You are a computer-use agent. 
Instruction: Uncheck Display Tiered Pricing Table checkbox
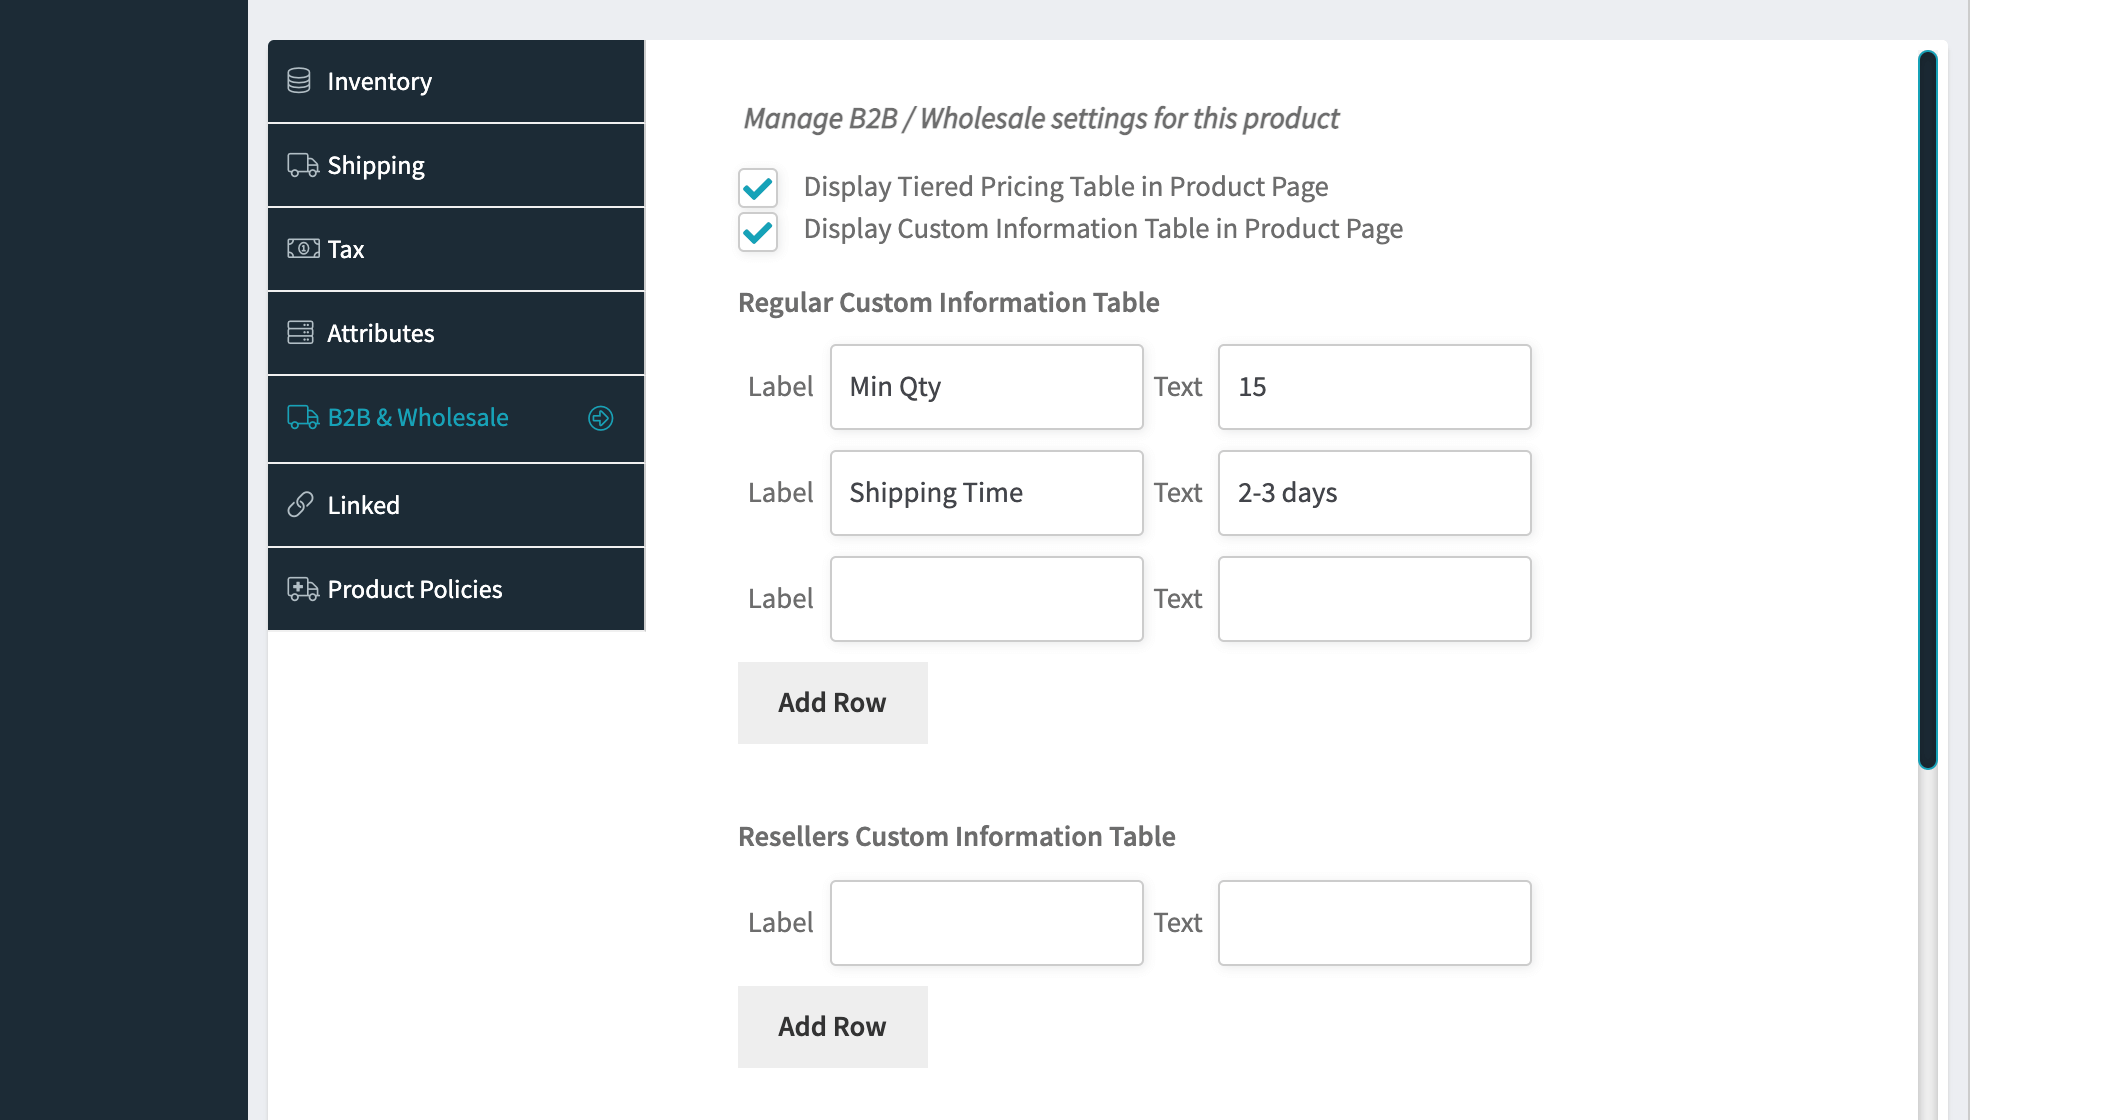758,187
